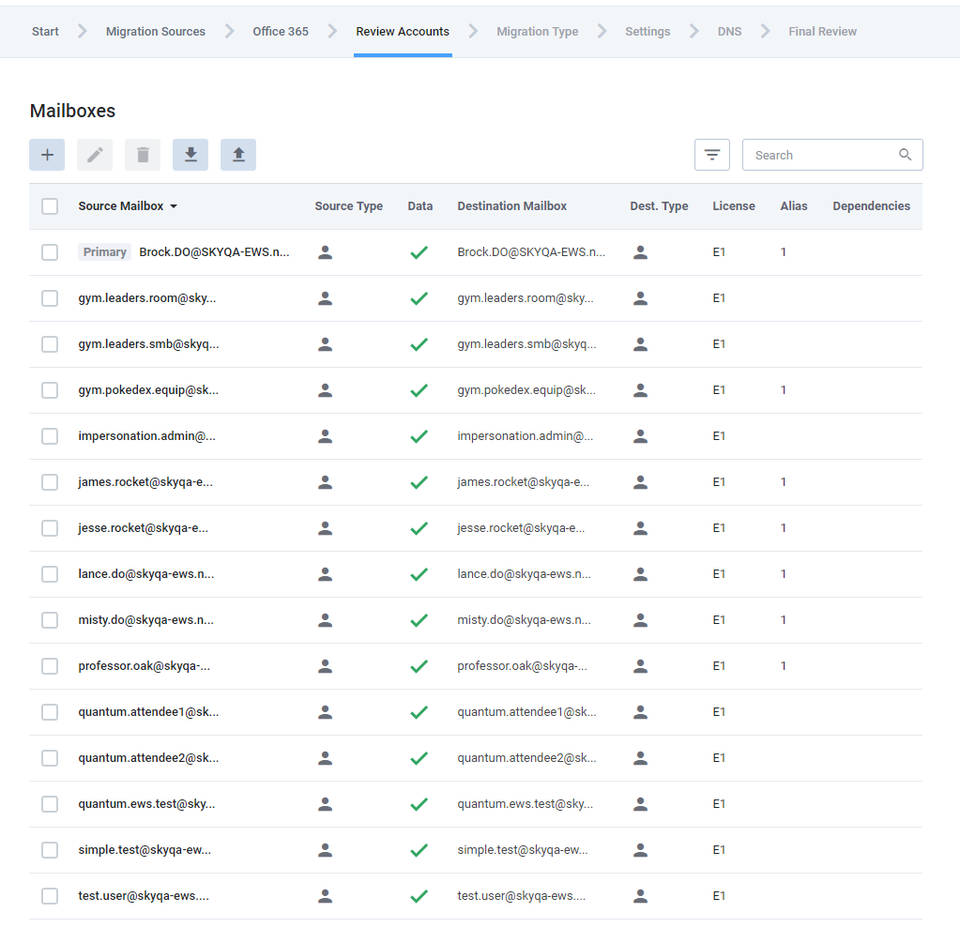
Task: Jump to the Final Review step
Action: (822, 31)
